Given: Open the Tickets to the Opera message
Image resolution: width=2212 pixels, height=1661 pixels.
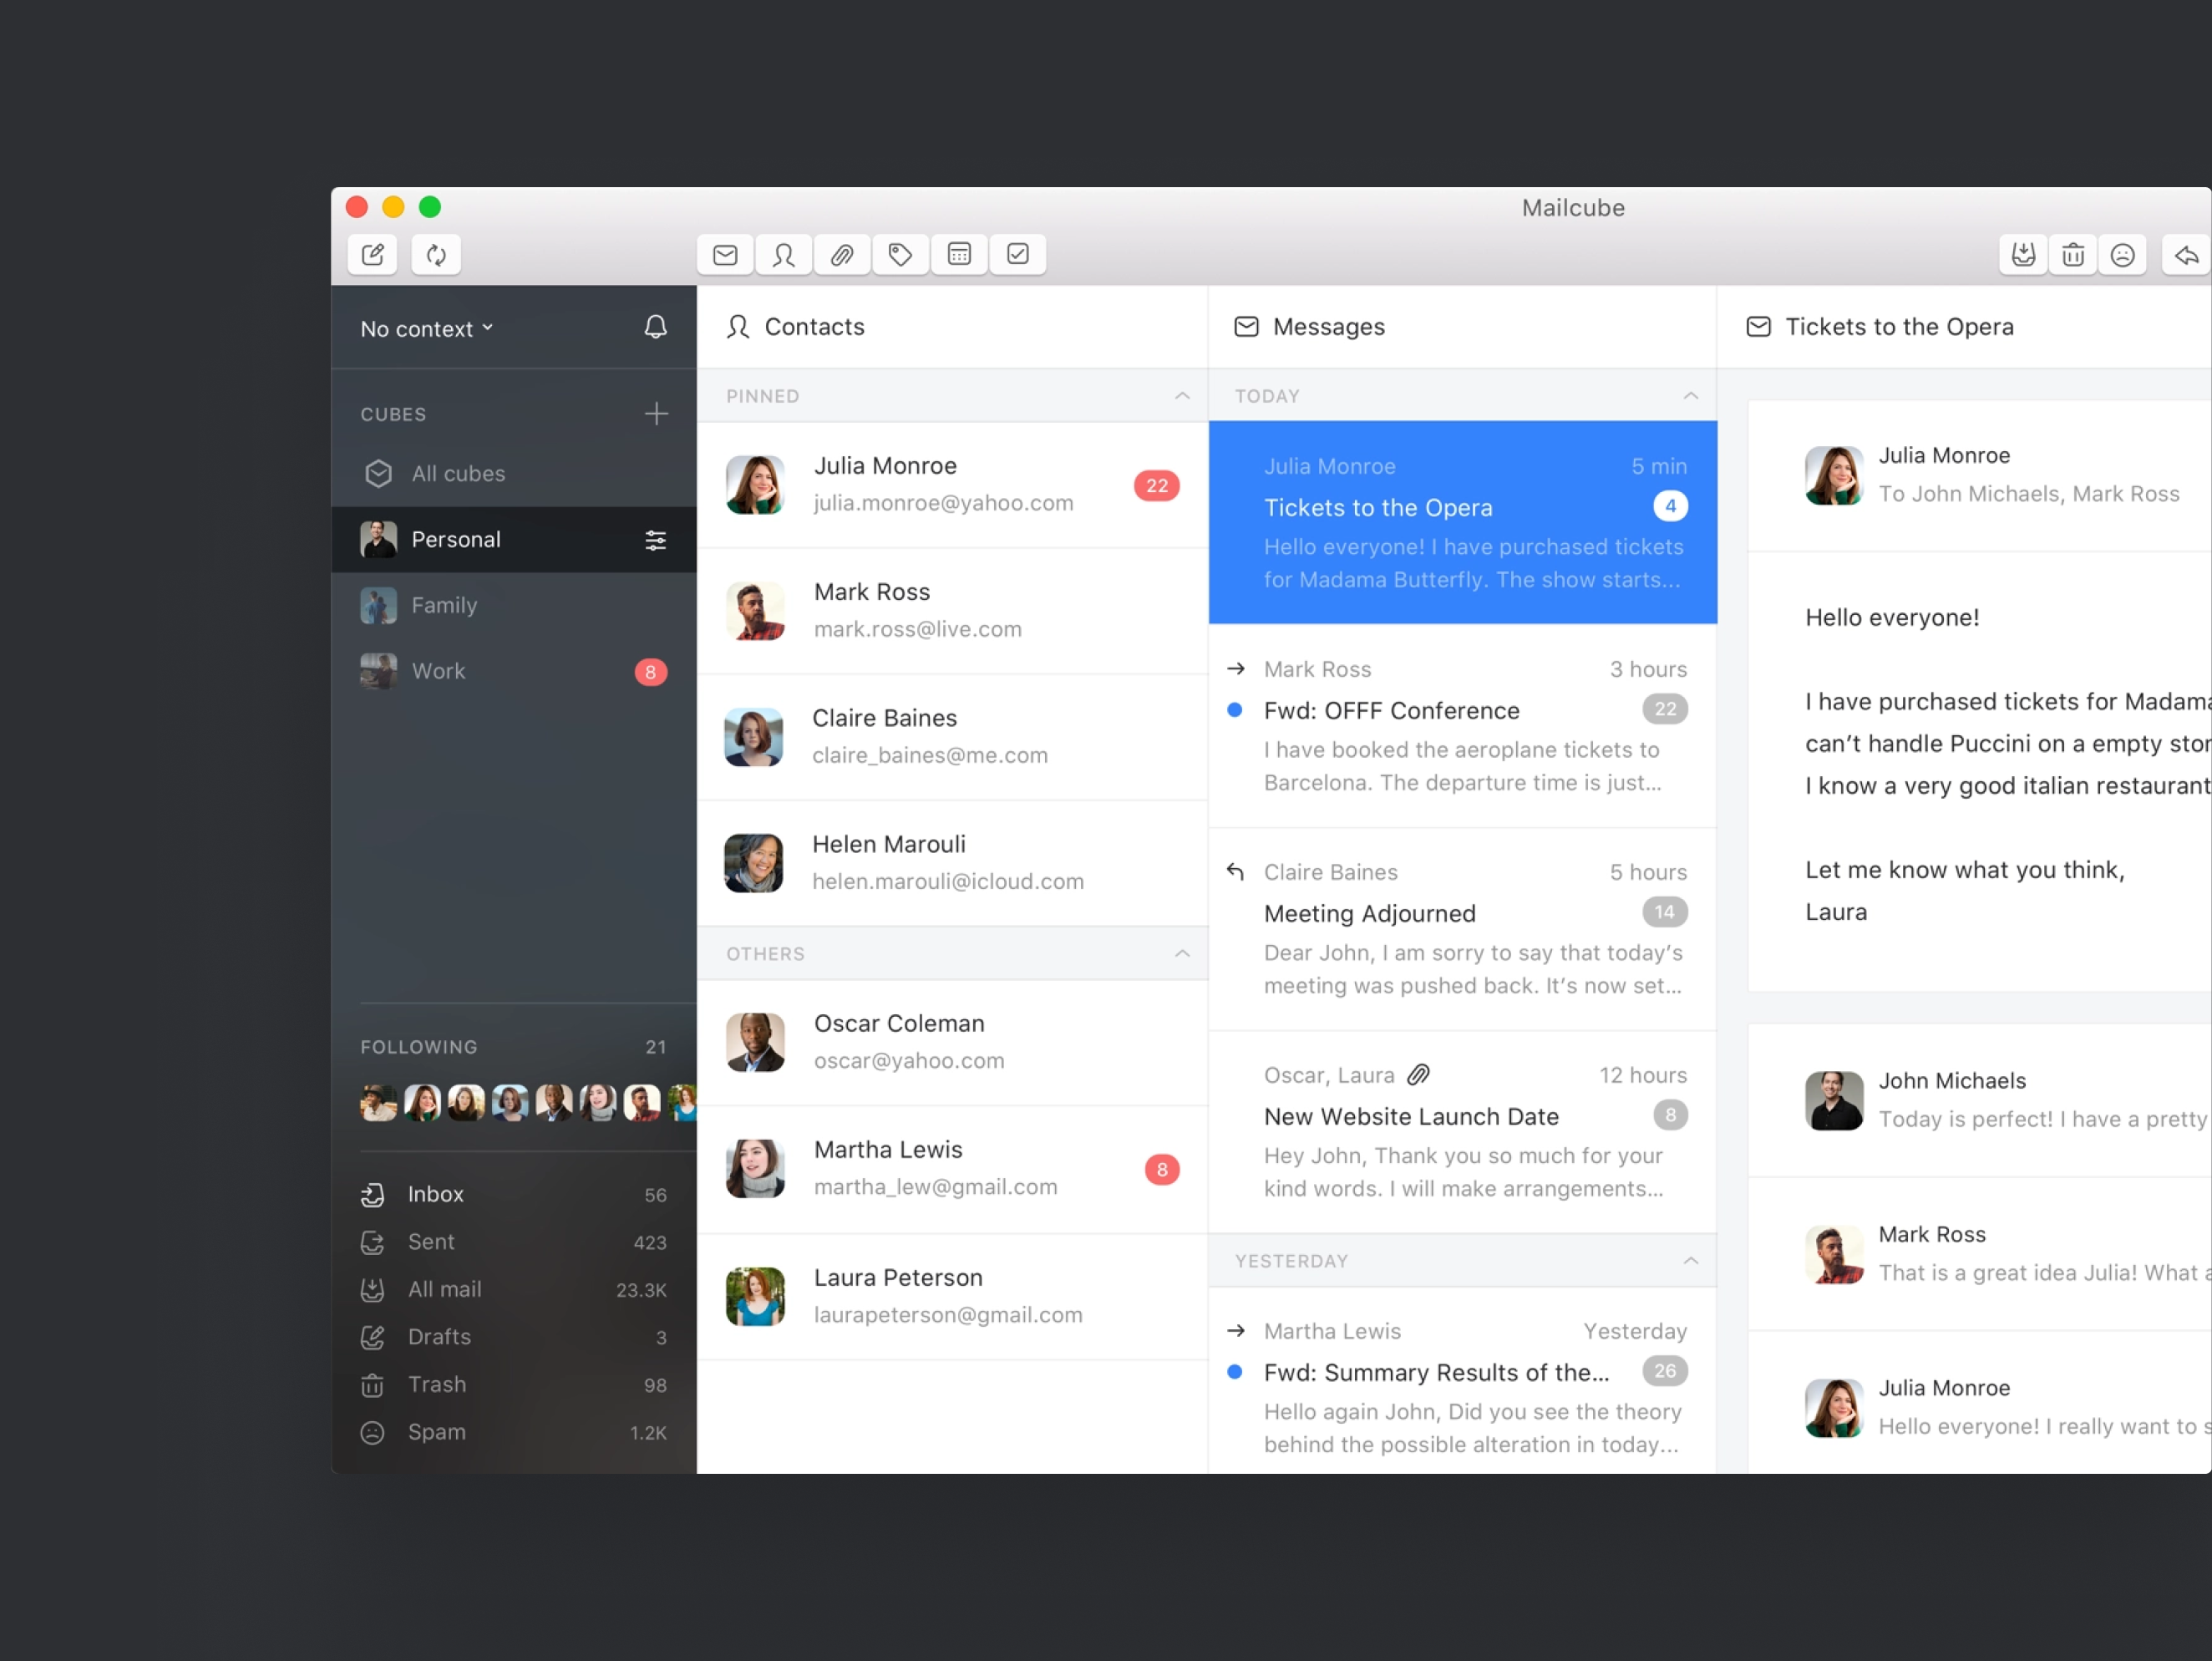Looking at the screenshot, I should click(x=1462, y=522).
